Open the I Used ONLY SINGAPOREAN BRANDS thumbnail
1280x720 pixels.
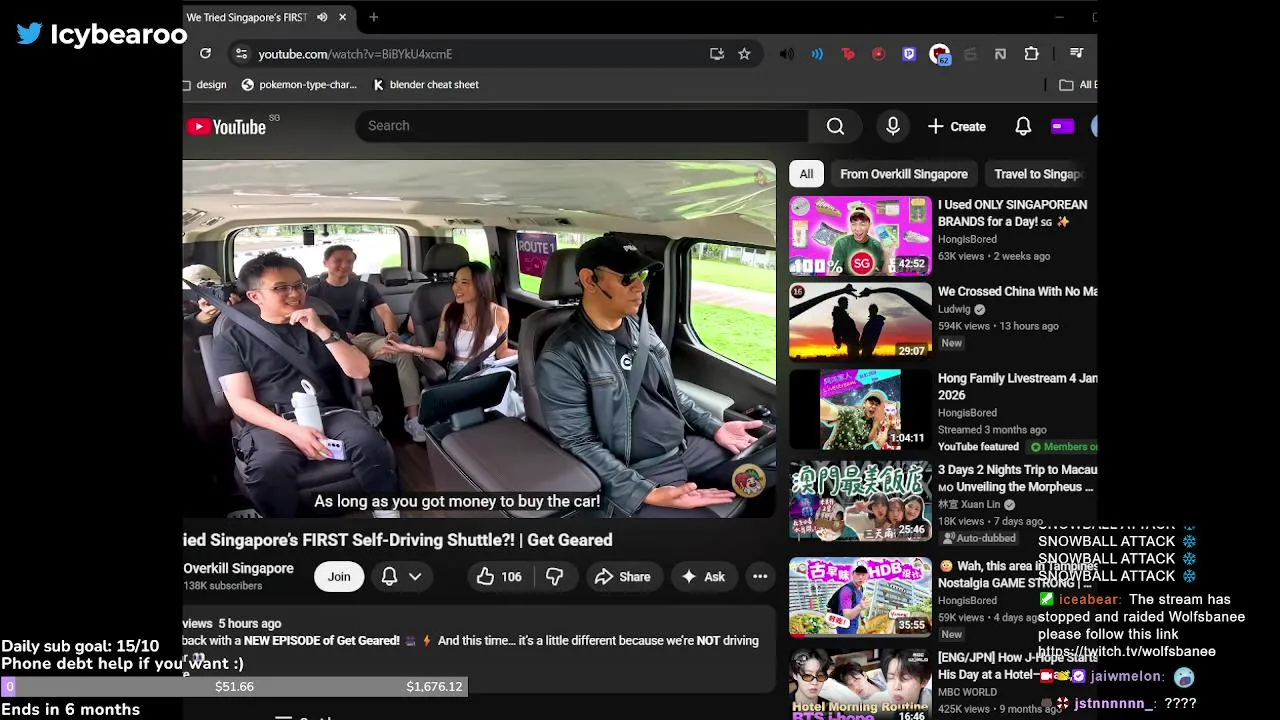point(860,236)
